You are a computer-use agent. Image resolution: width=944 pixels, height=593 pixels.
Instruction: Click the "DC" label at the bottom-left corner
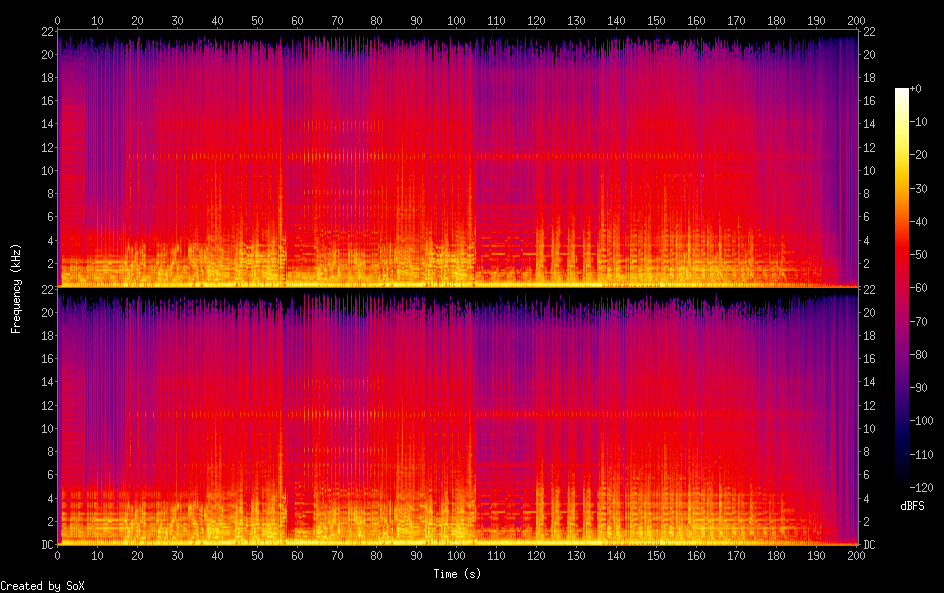pos(44,545)
